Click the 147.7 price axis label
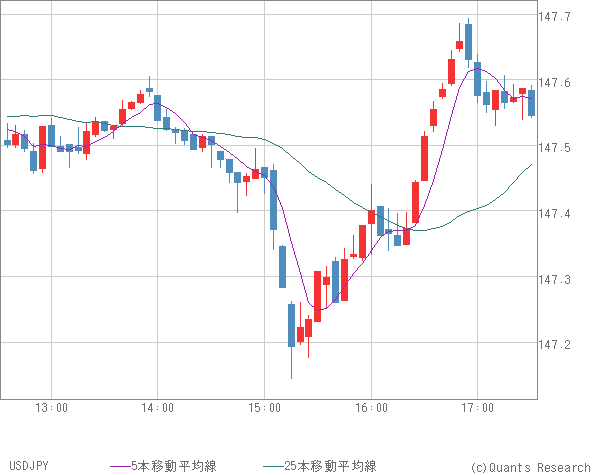The image size is (600, 475). click(554, 17)
